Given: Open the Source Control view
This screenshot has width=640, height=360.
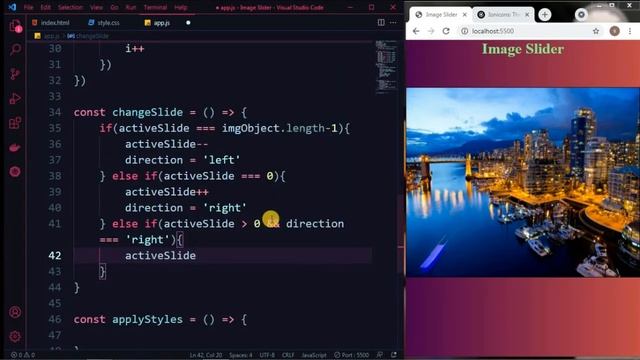Looking at the screenshot, I should 15,74.
